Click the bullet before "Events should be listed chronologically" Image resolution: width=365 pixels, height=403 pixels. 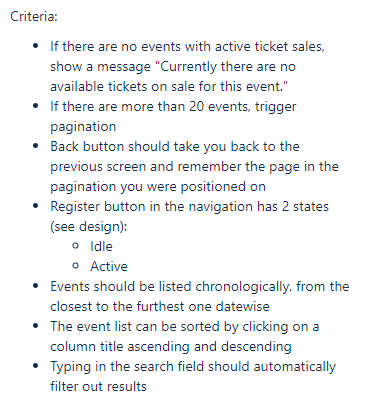(36, 286)
